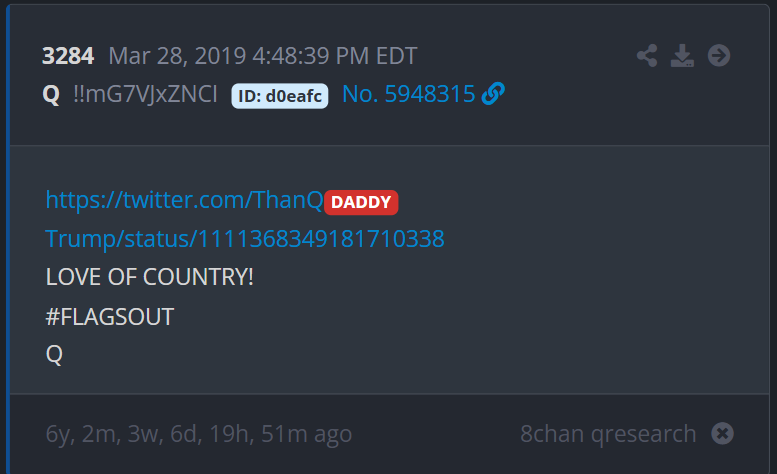This screenshot has width=777, height=474.
Task: Click the share icon for post 3284
Action: point(647,55)
